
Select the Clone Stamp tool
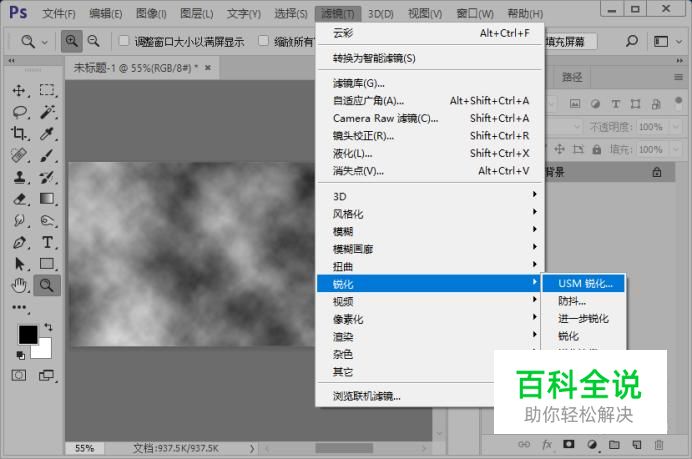coord(19,177)
